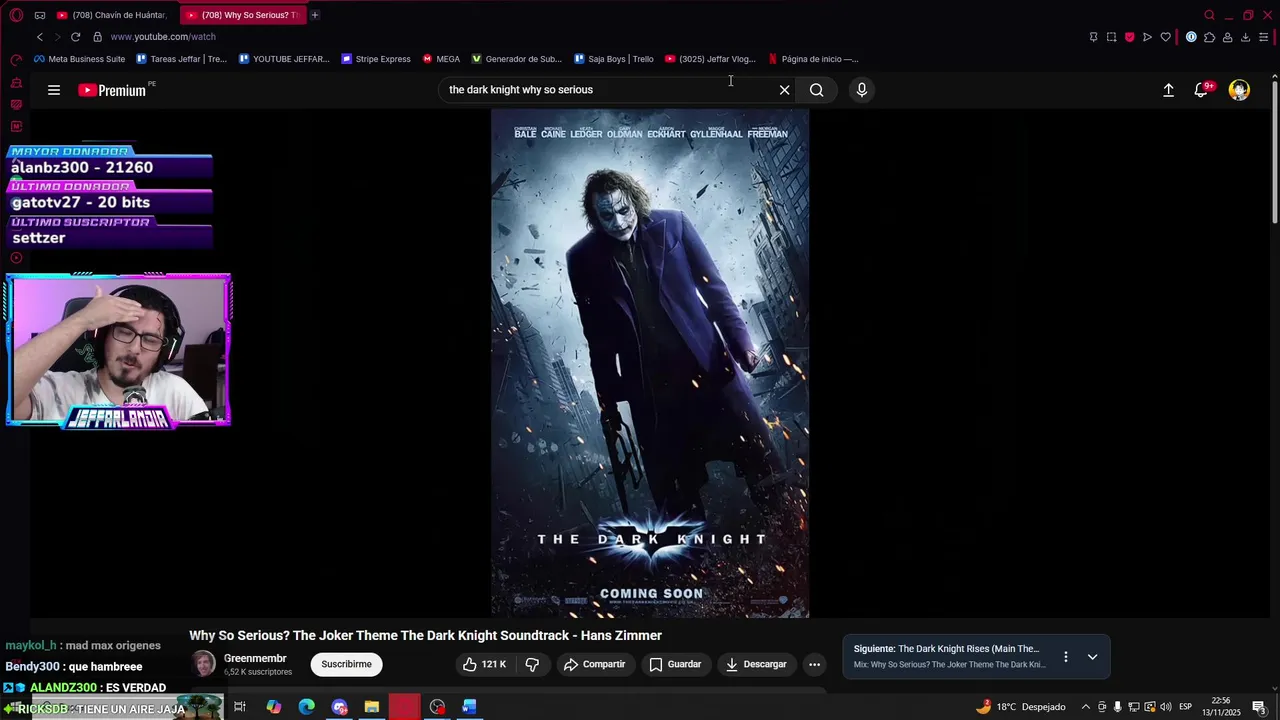Like the video with 121 K
1280x720 pixels.
[485, 664]
